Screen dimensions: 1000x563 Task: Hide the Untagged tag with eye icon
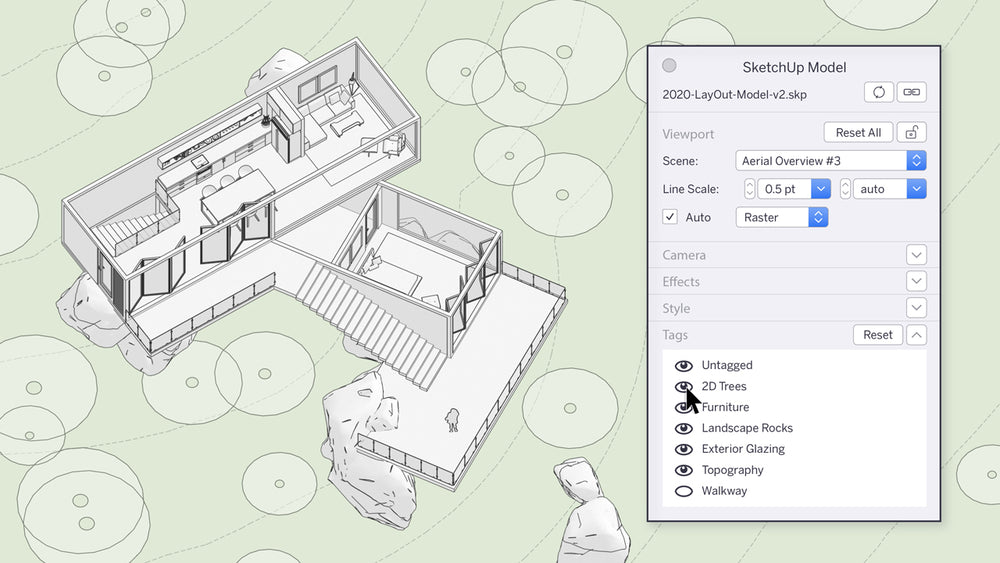684,366
